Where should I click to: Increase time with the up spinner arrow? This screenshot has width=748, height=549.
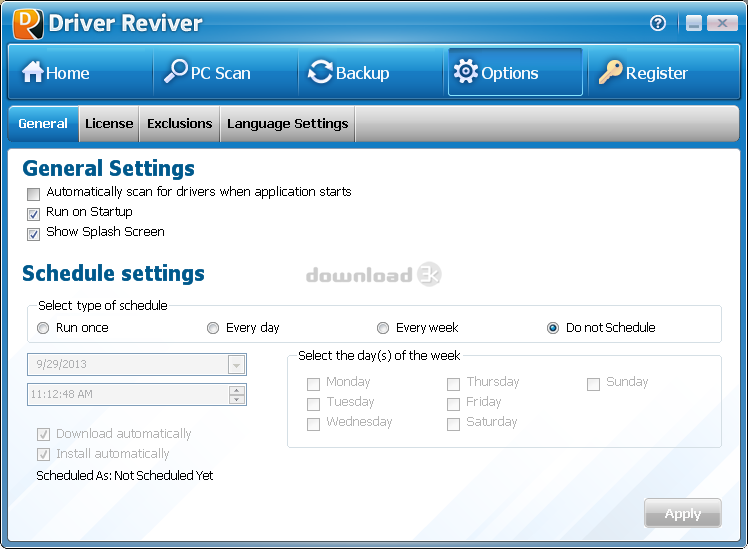click(237, 390)
